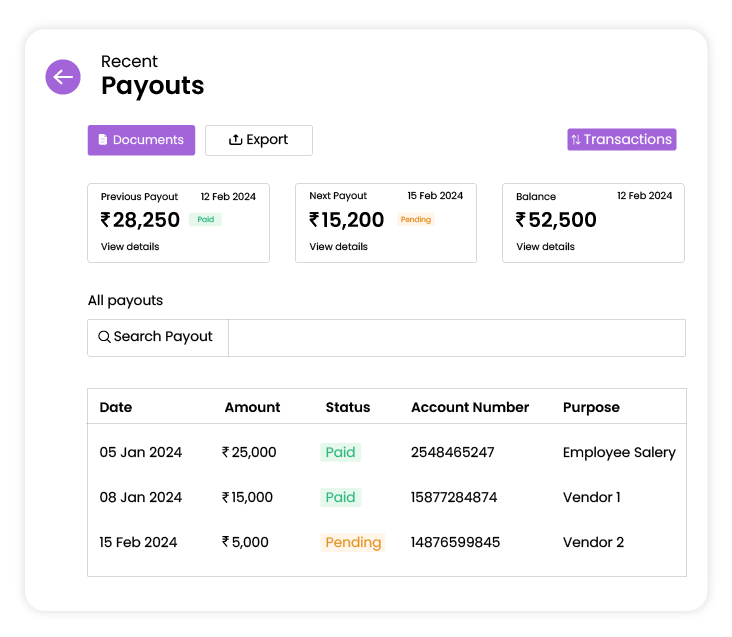View details of Previous Payout card
Screen dimensions: 732x637
click(x=130, y=246)
